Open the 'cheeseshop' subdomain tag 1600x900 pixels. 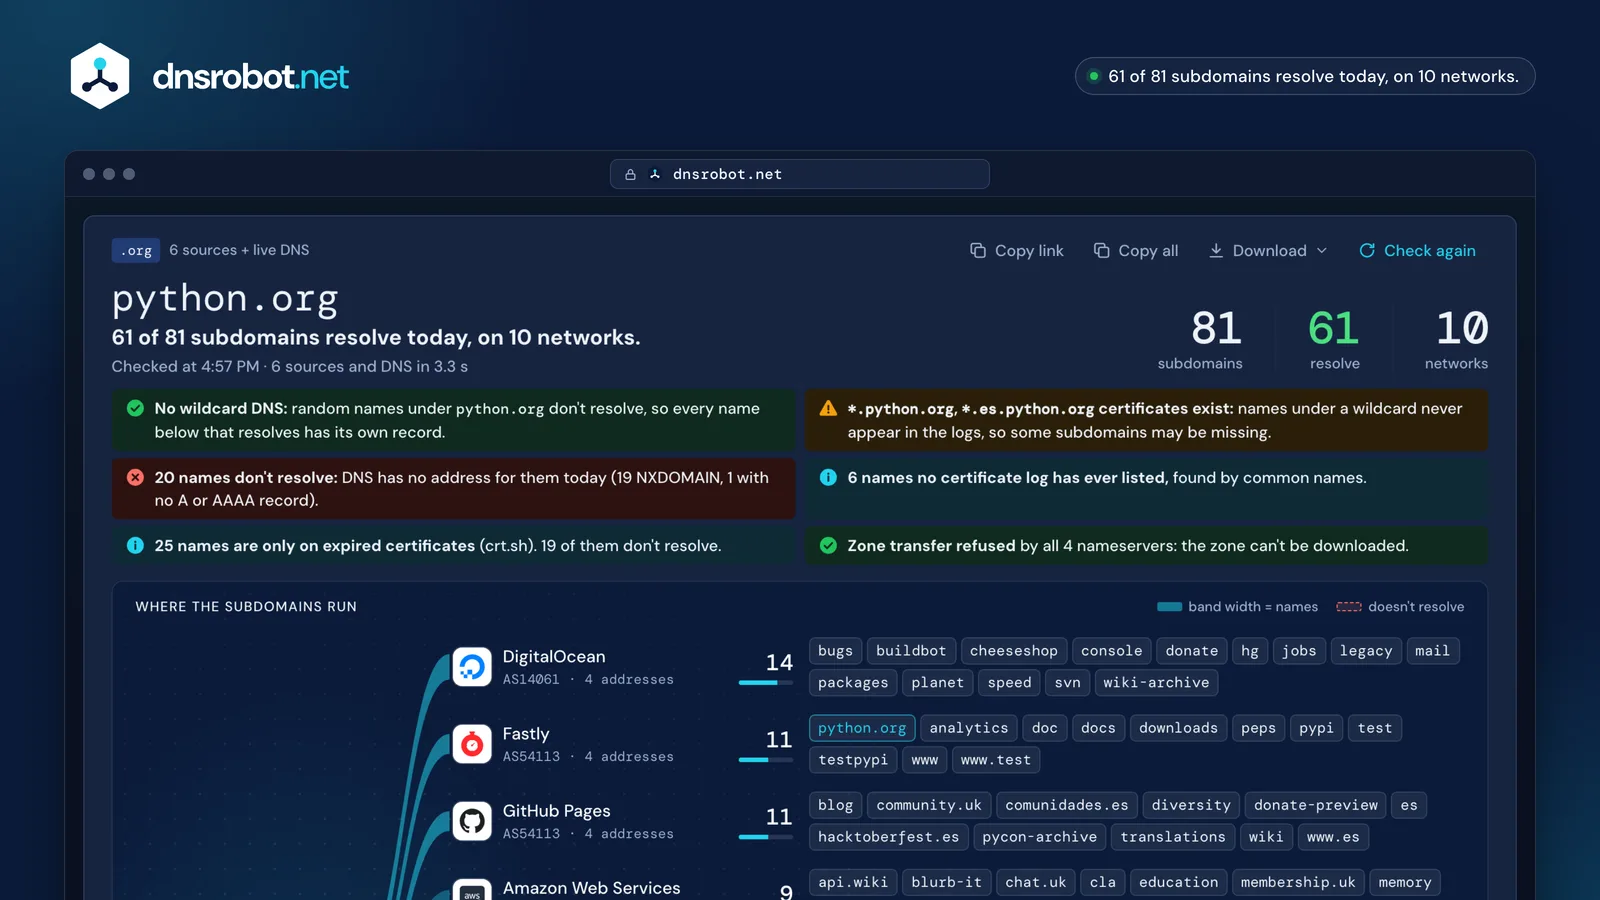[x=1014, y=651]
